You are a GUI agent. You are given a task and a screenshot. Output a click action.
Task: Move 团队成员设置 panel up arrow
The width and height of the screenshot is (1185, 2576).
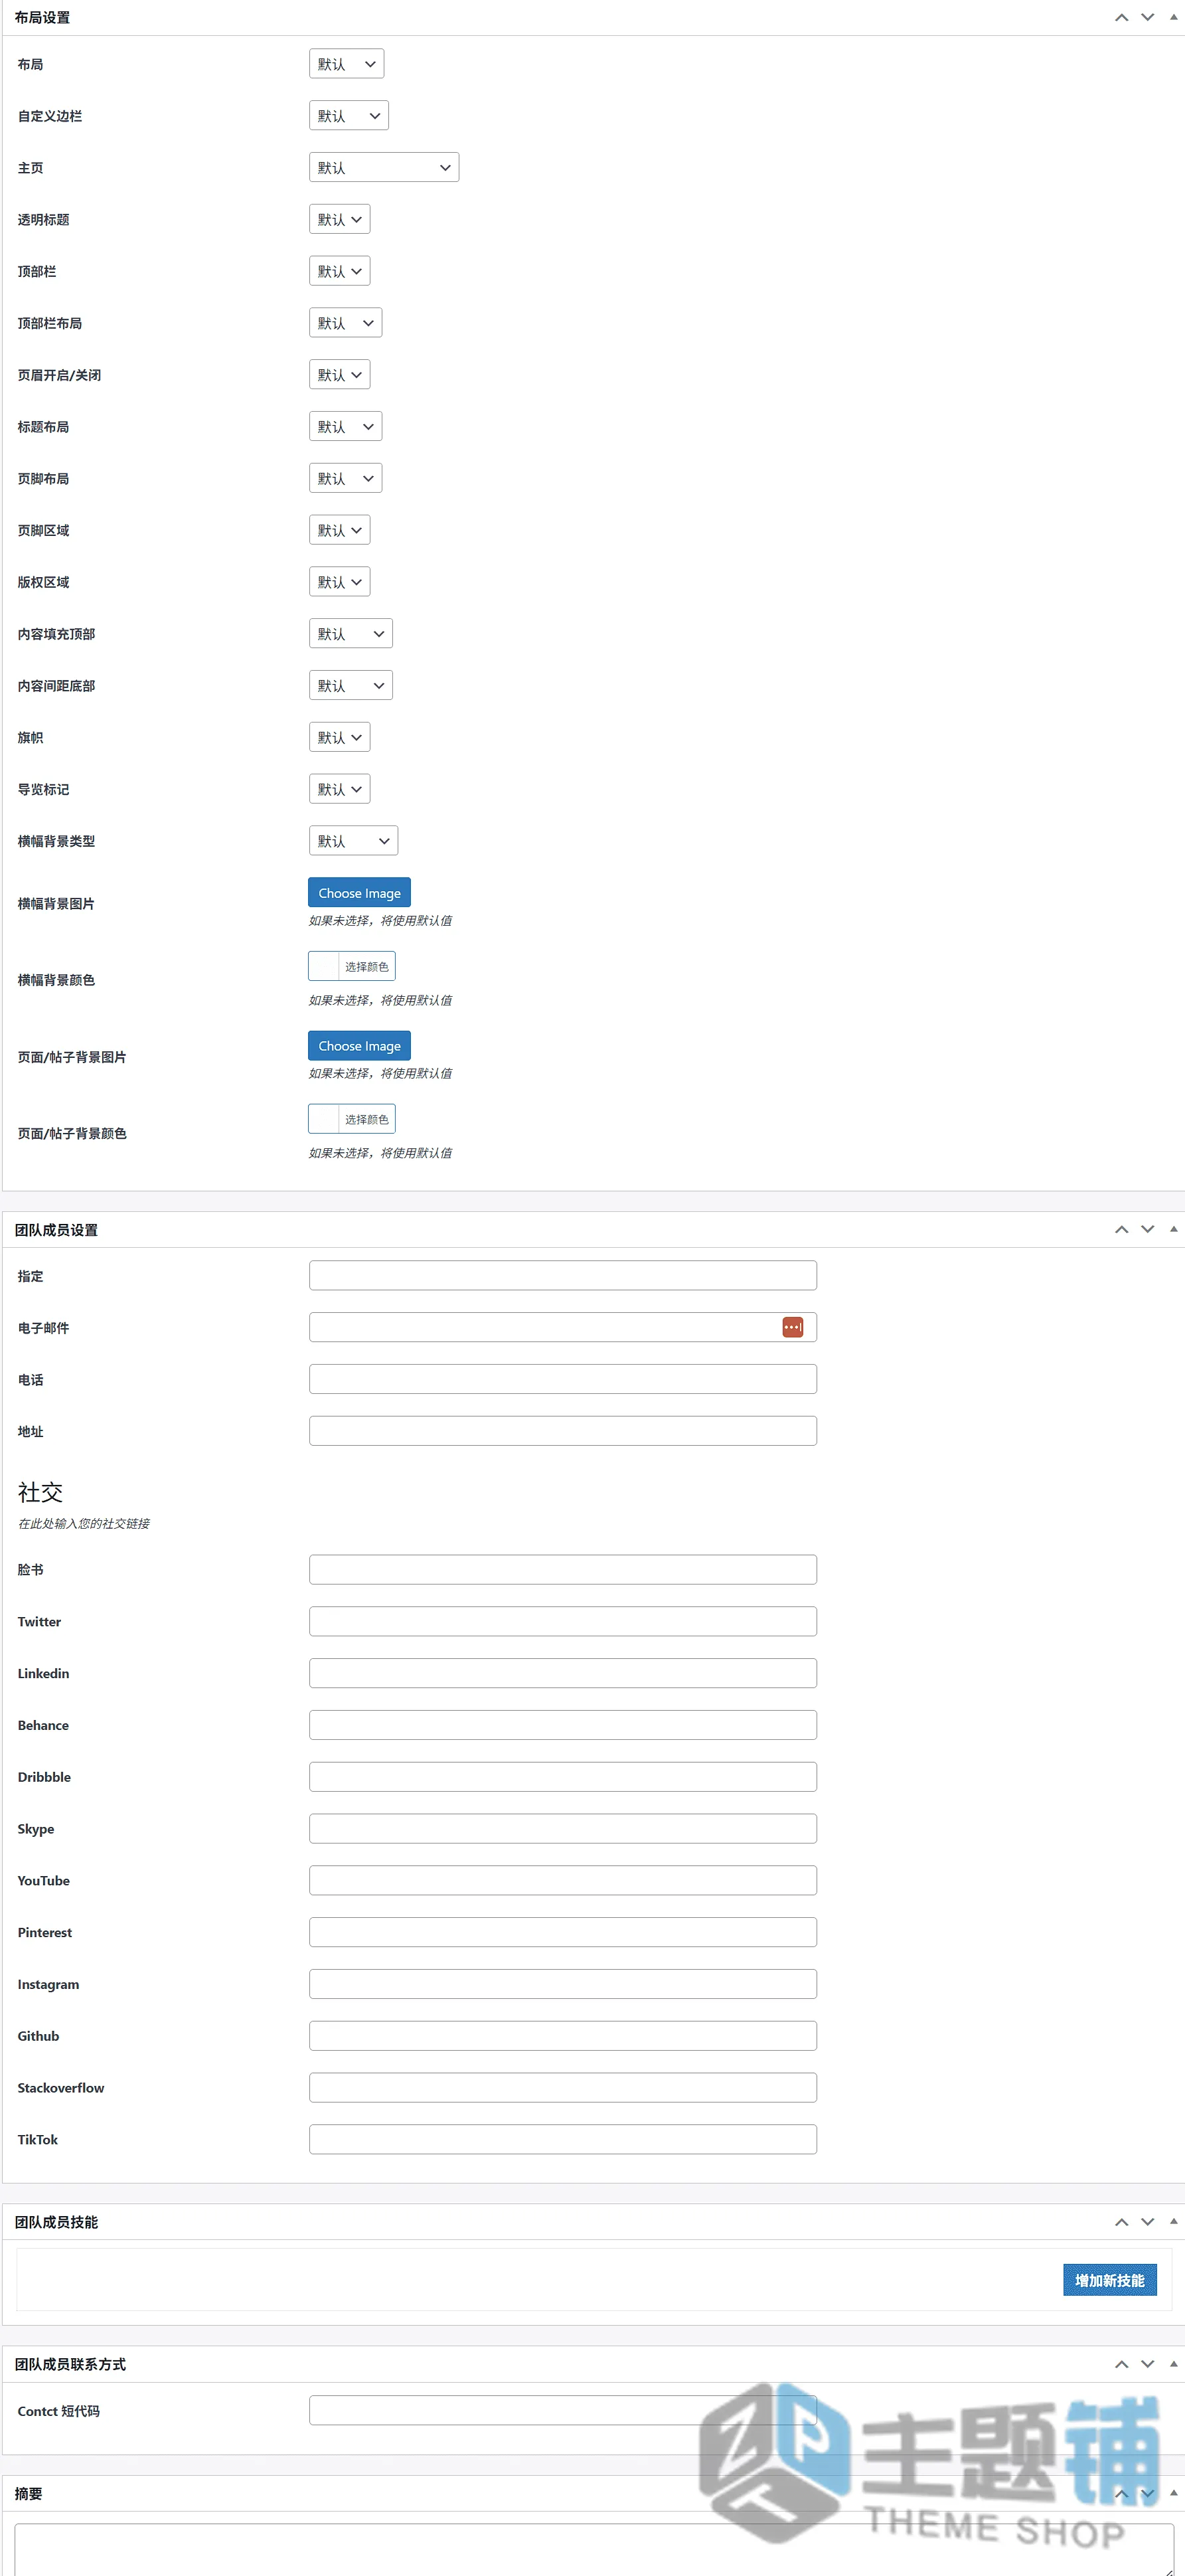click(1121, 1229)
